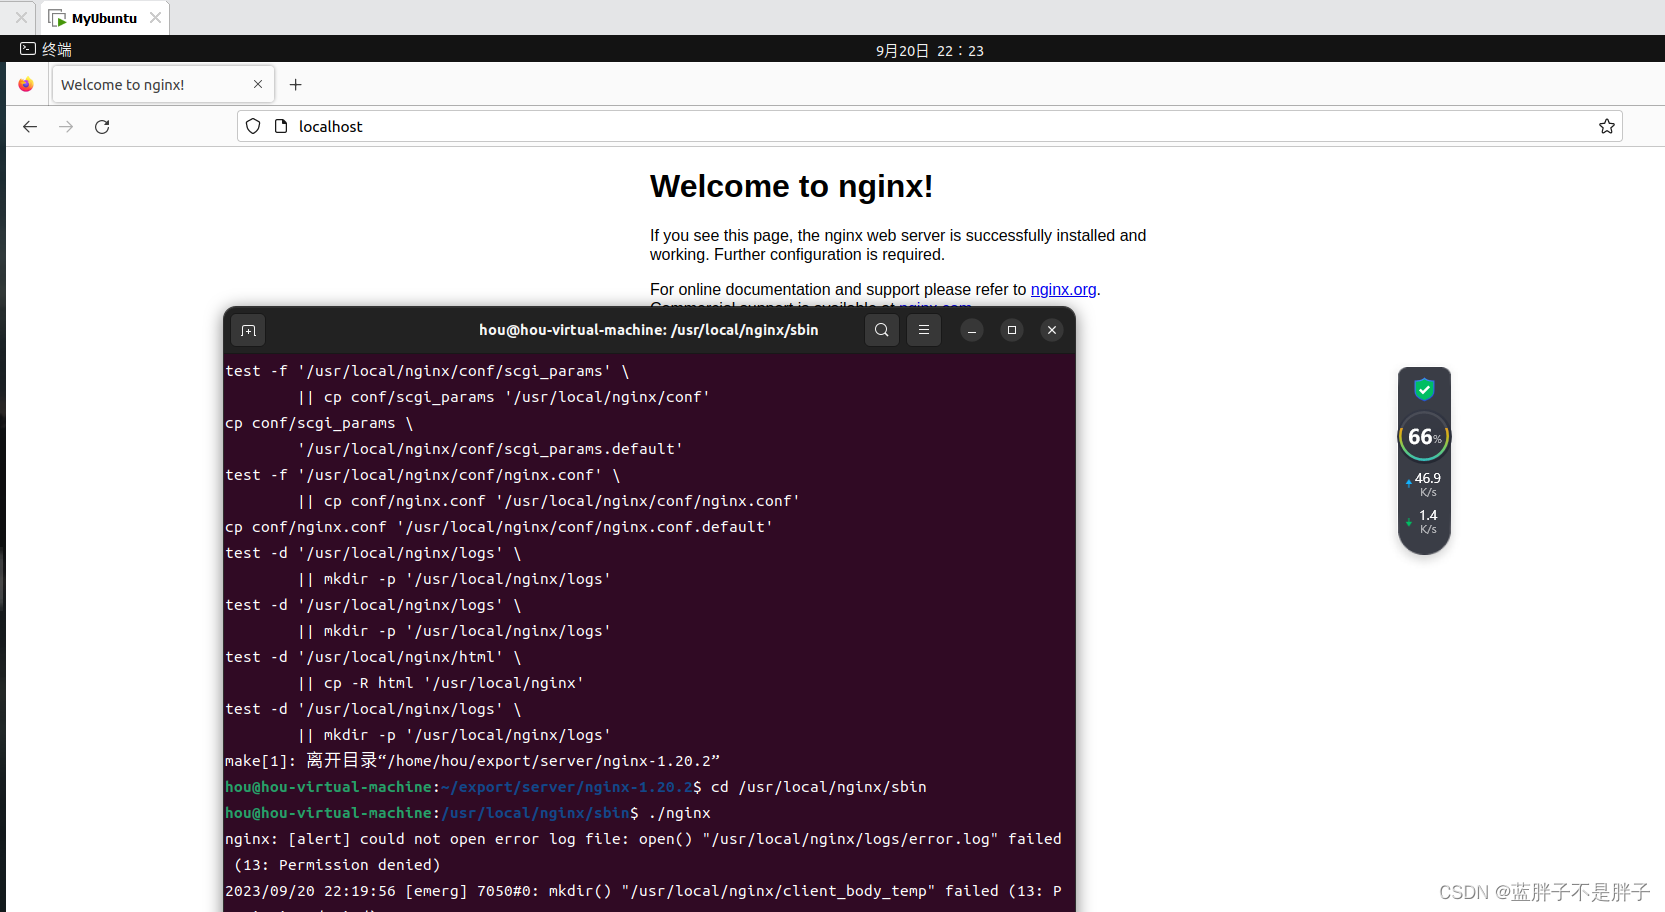Image resolution: width=1665 pixels, height=912 pixels.
Task: Reload the localhost page
Action: click(102, 127)
